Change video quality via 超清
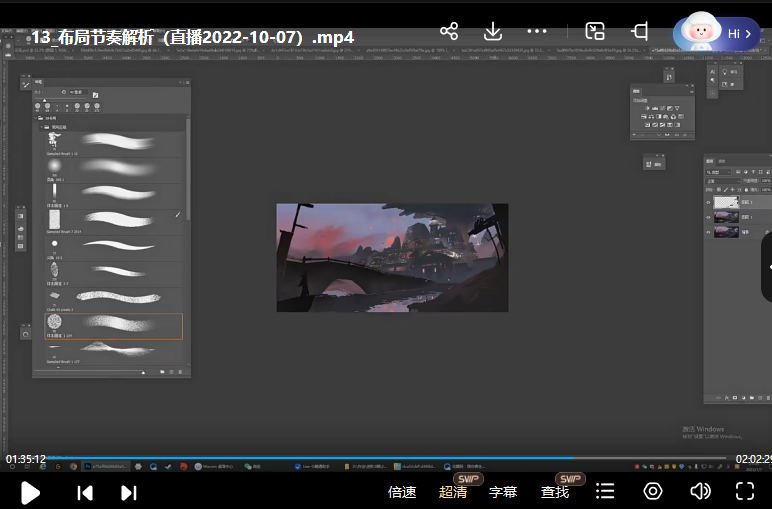The width and height of the screenshot is (772, 509). click(x=453, y=492)
